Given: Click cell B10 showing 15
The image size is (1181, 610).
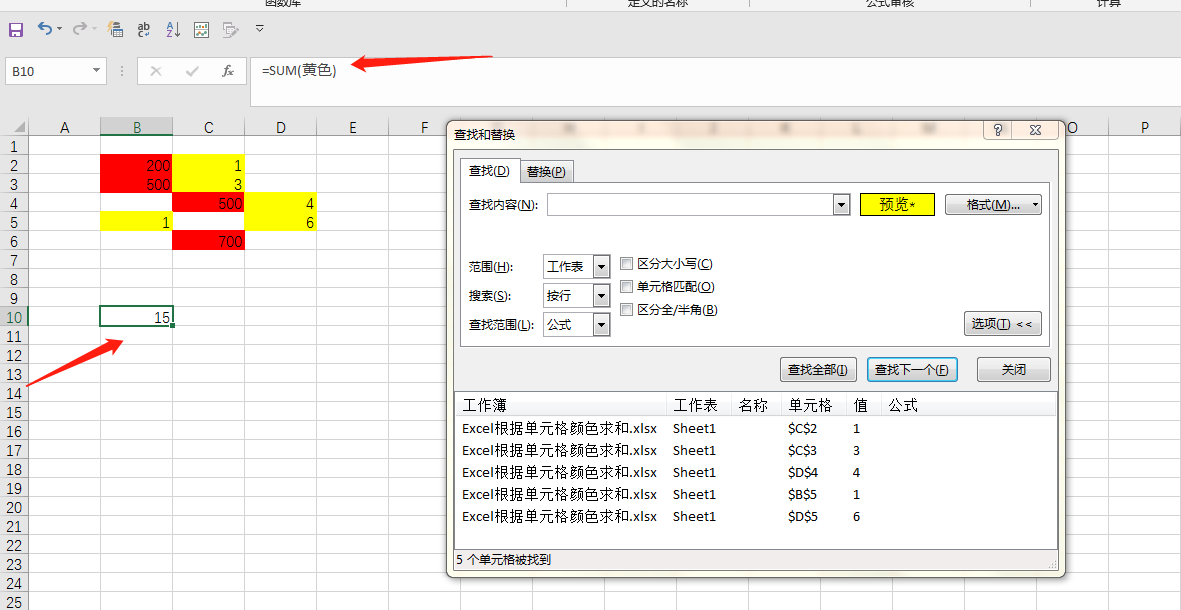Looking at the screenshot, I should [136, 316].
